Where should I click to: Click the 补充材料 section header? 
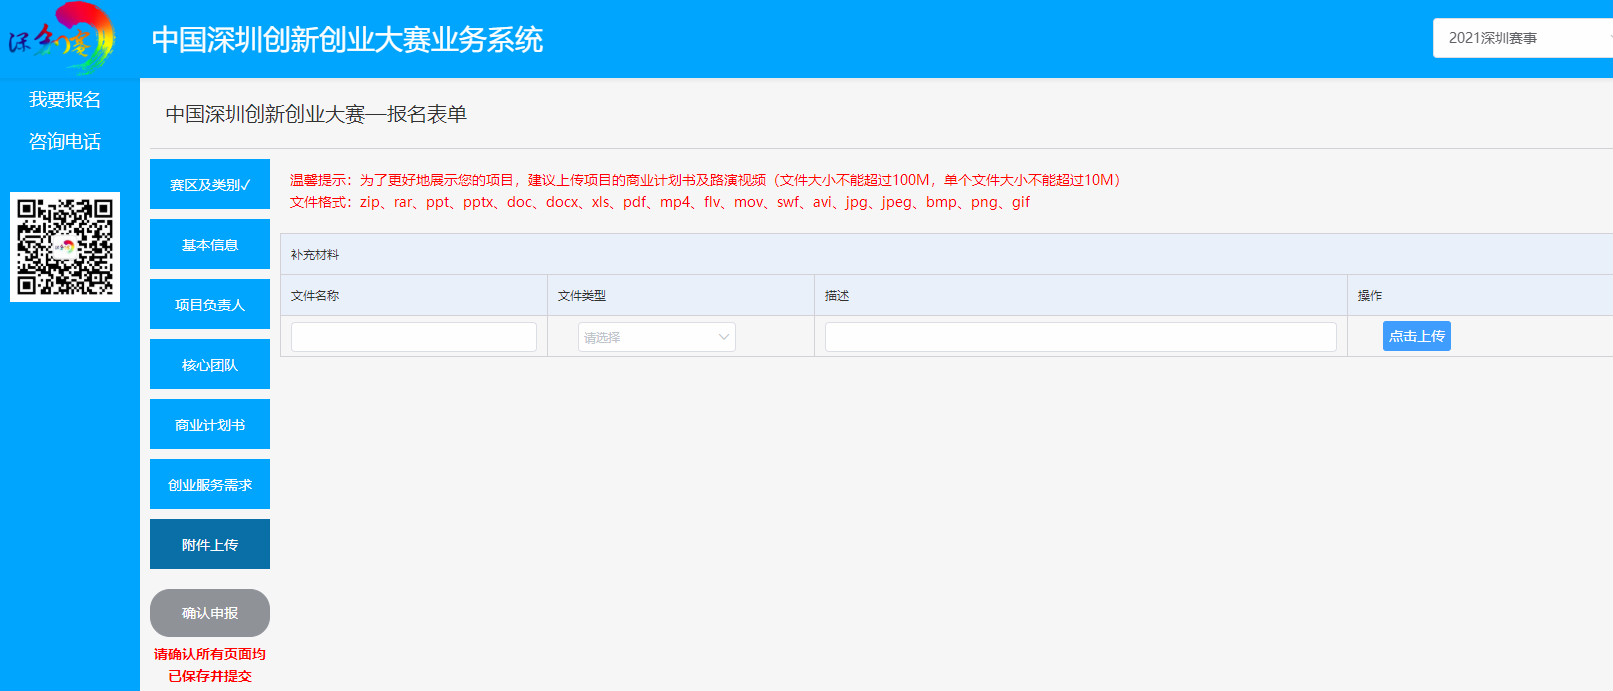click(x=315, y=255)
